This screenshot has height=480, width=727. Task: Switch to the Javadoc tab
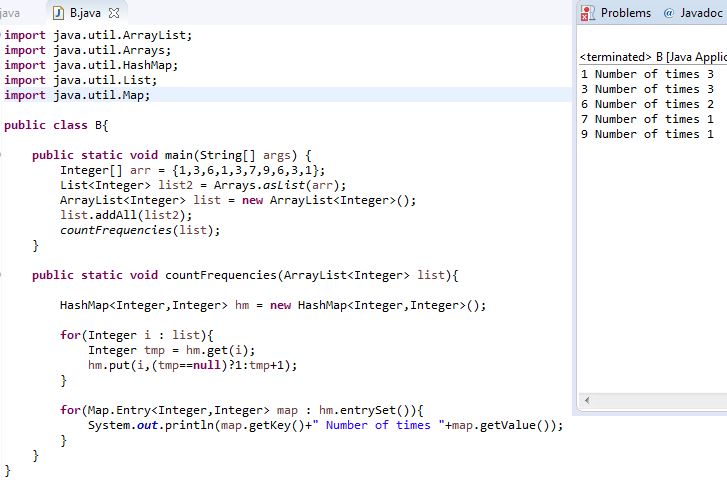coord(701,13)
